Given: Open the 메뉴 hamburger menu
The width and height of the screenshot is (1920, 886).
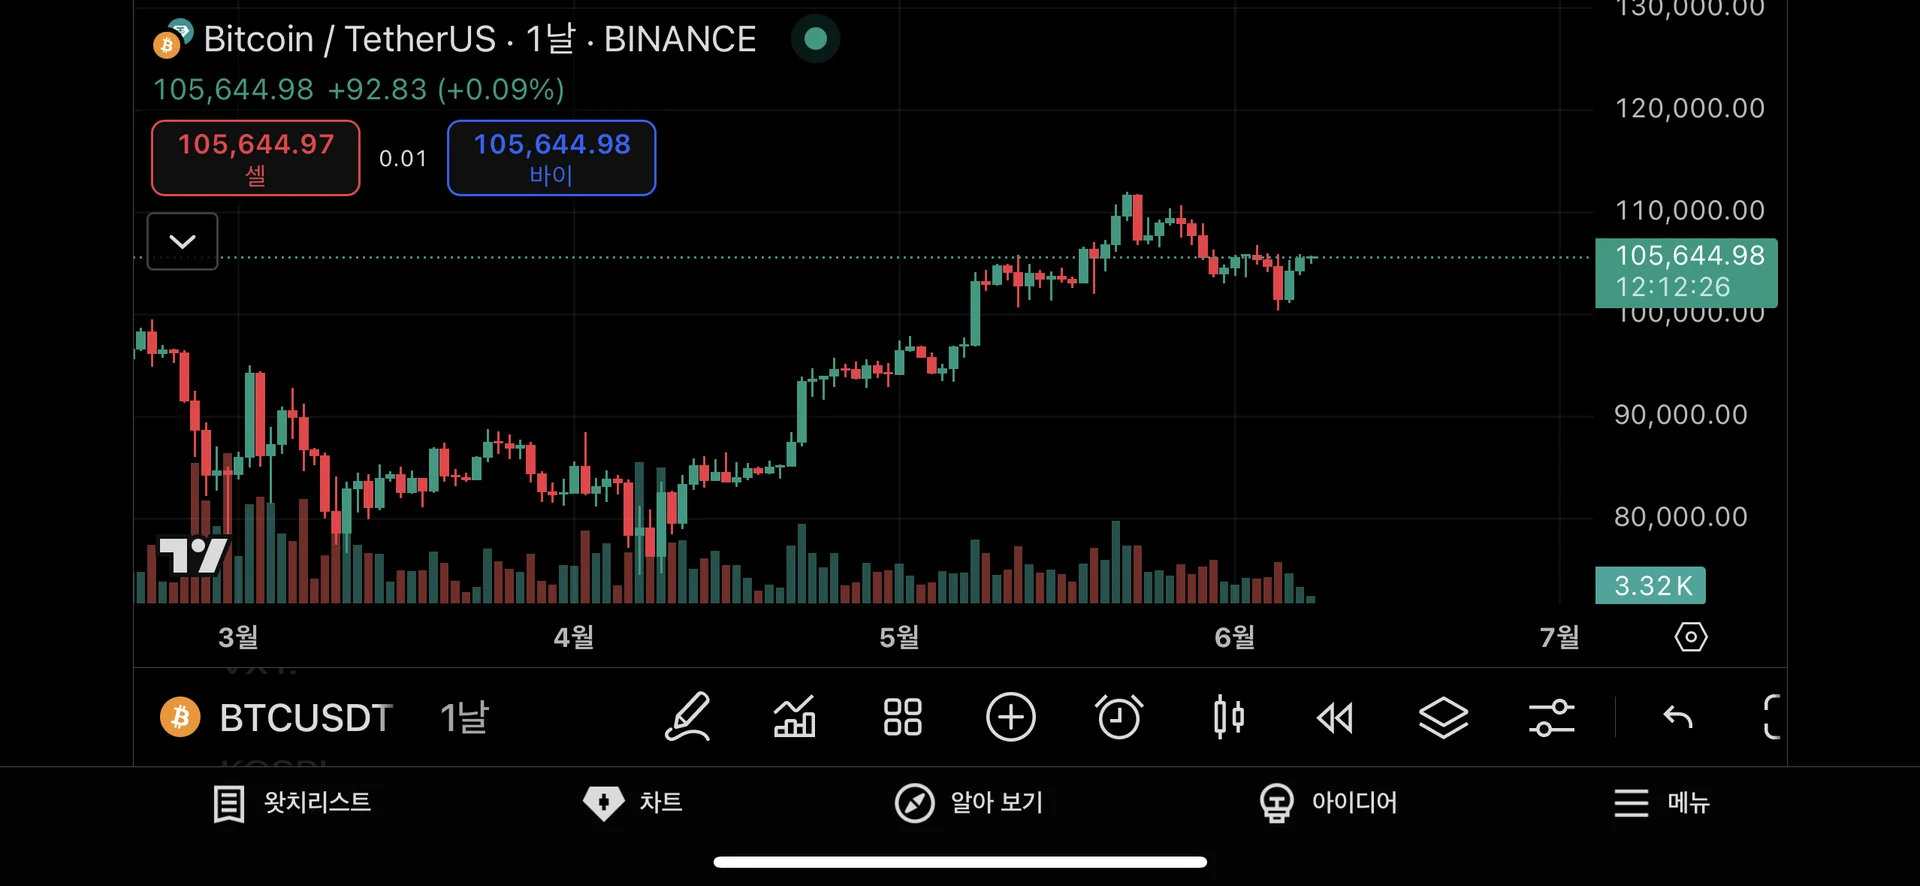Looking at the screenshot, I should point(1661,803).
